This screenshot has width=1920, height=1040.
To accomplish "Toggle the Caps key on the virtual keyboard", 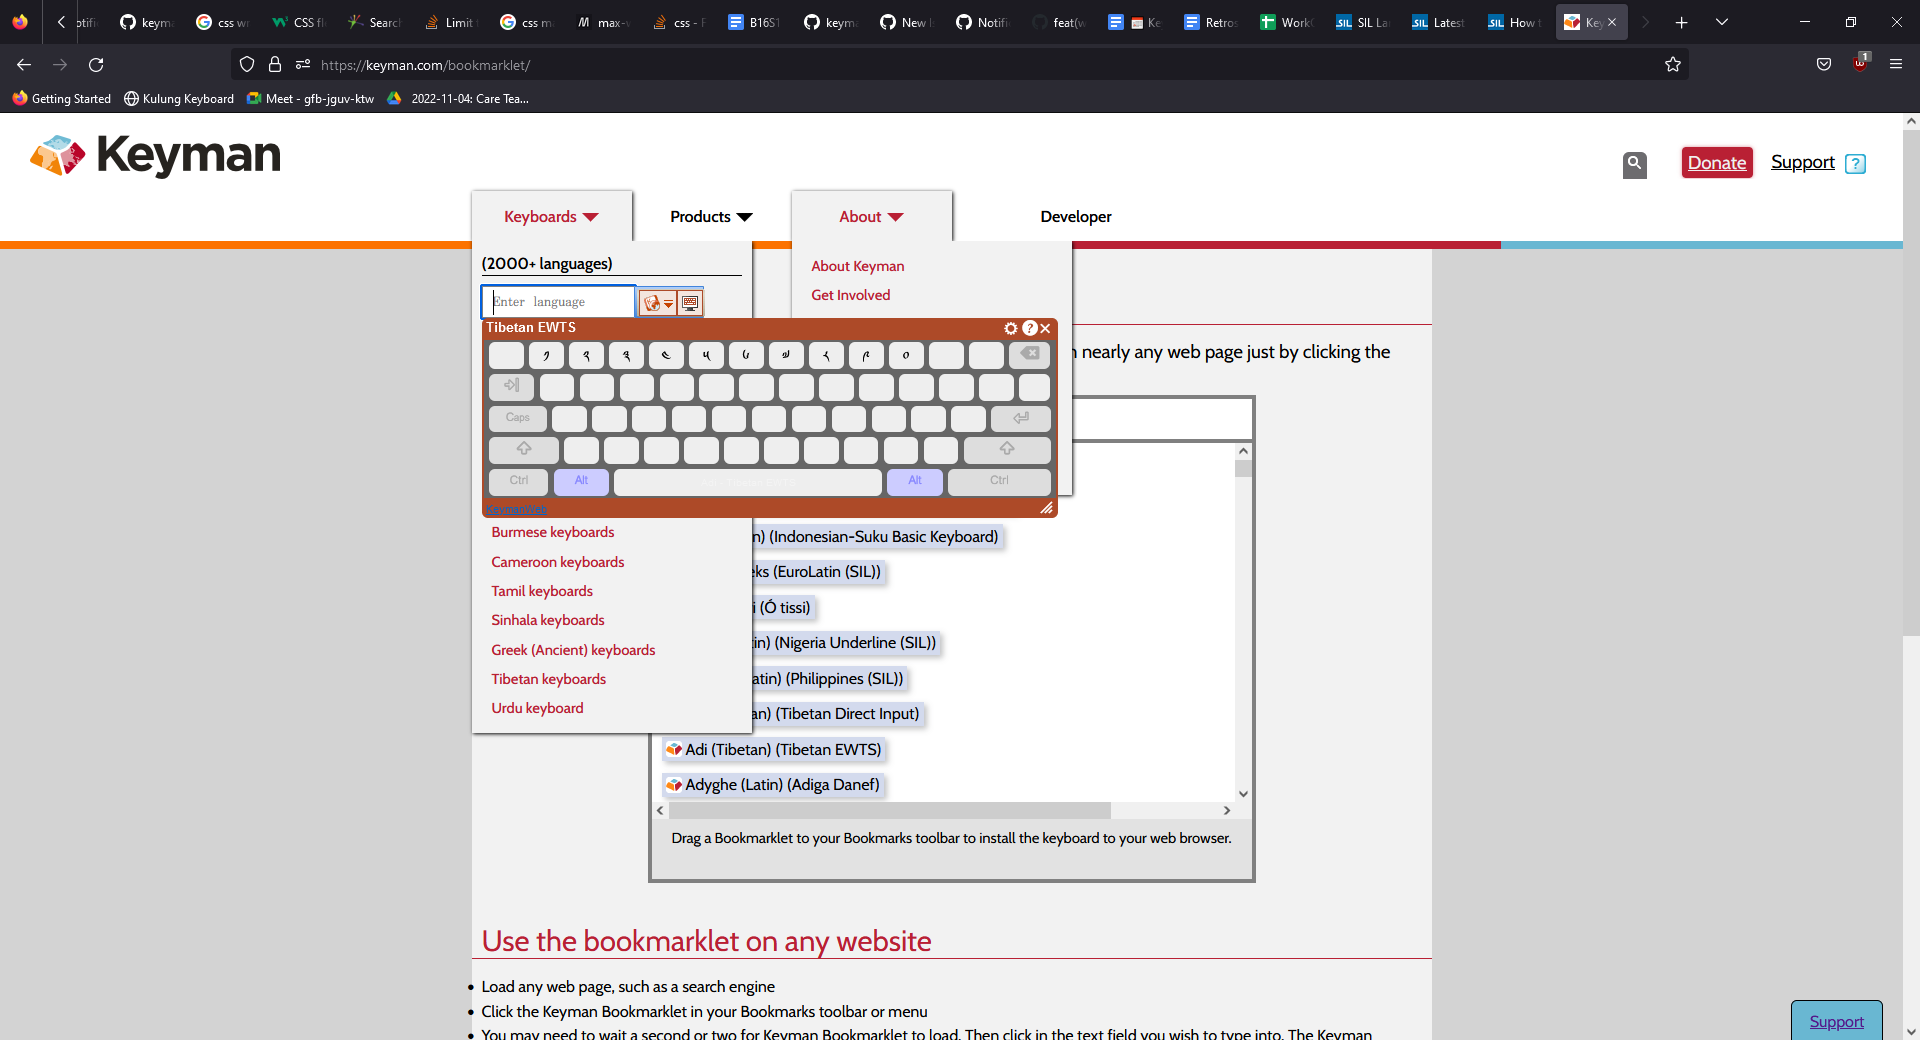I will point(517,418).
